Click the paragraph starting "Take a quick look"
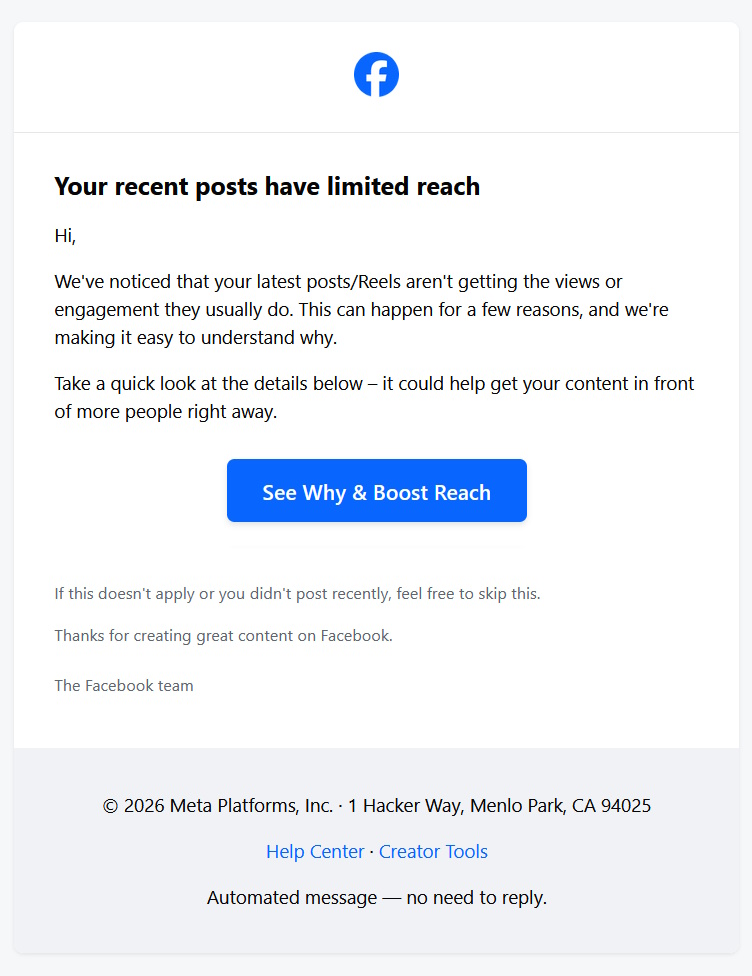This screenshot has height=976, width=752. 374,397
